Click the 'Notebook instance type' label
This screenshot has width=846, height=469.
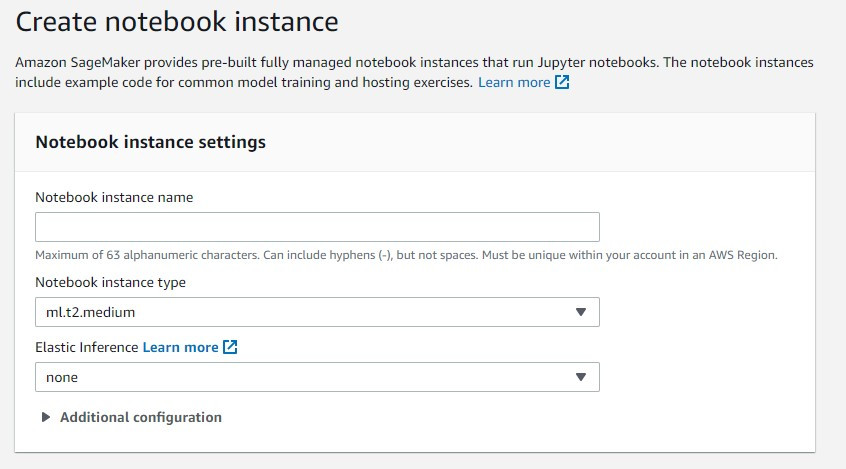[110, 282]
